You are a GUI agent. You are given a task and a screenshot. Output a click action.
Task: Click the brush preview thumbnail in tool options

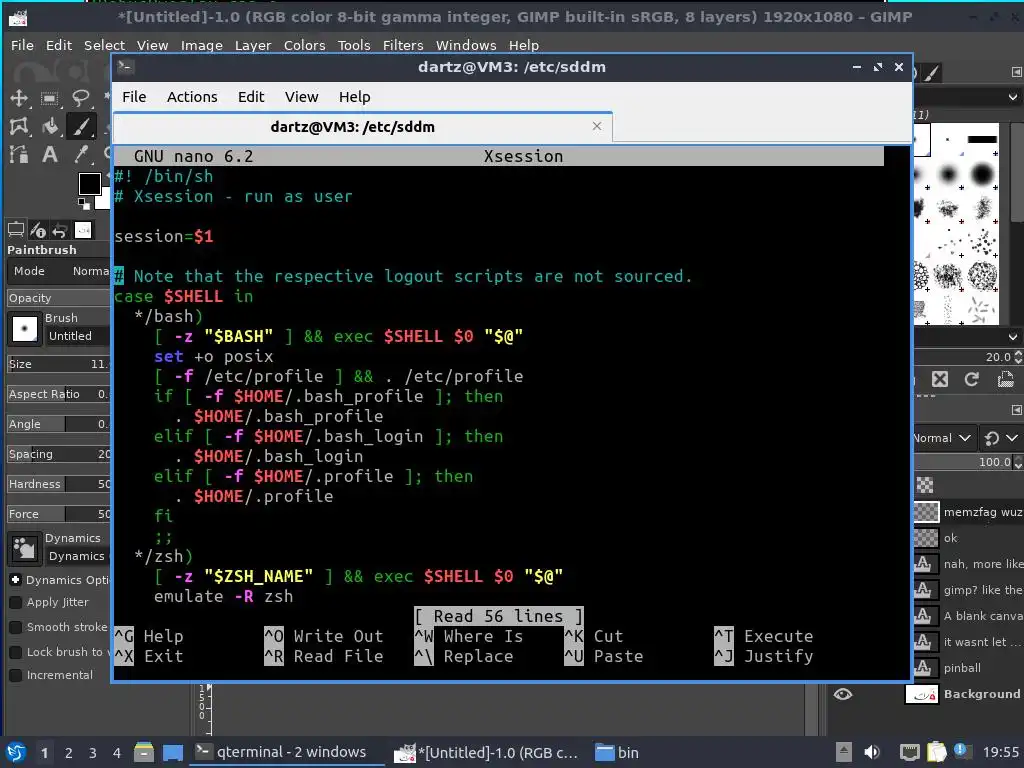click(25, 328)
